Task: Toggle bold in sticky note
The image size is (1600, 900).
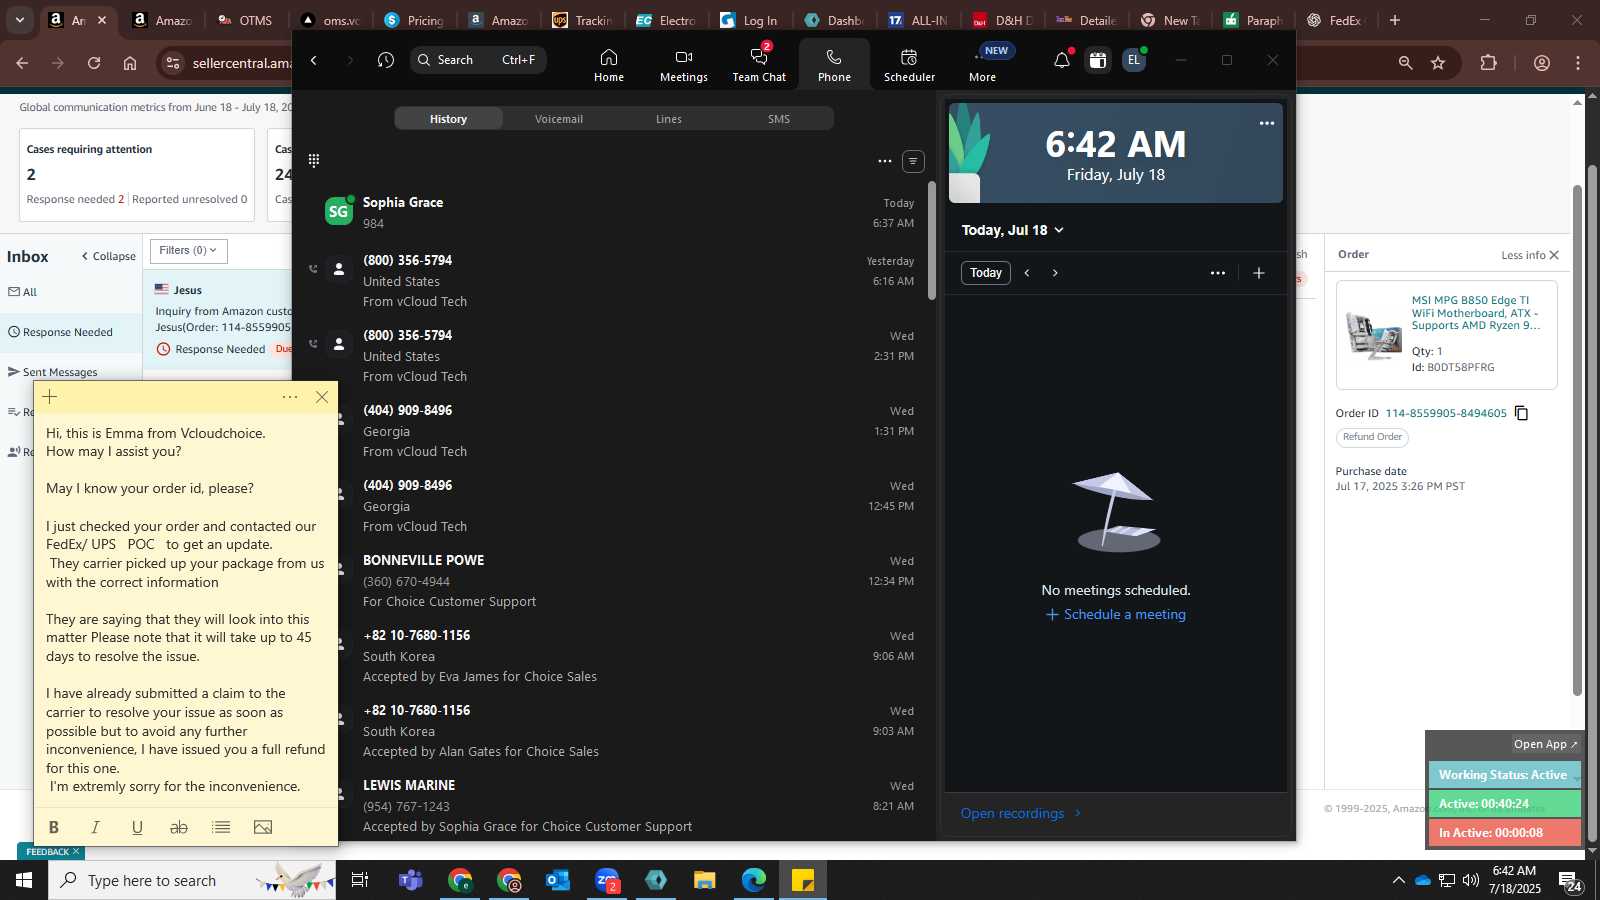Action: click(54, 827)
